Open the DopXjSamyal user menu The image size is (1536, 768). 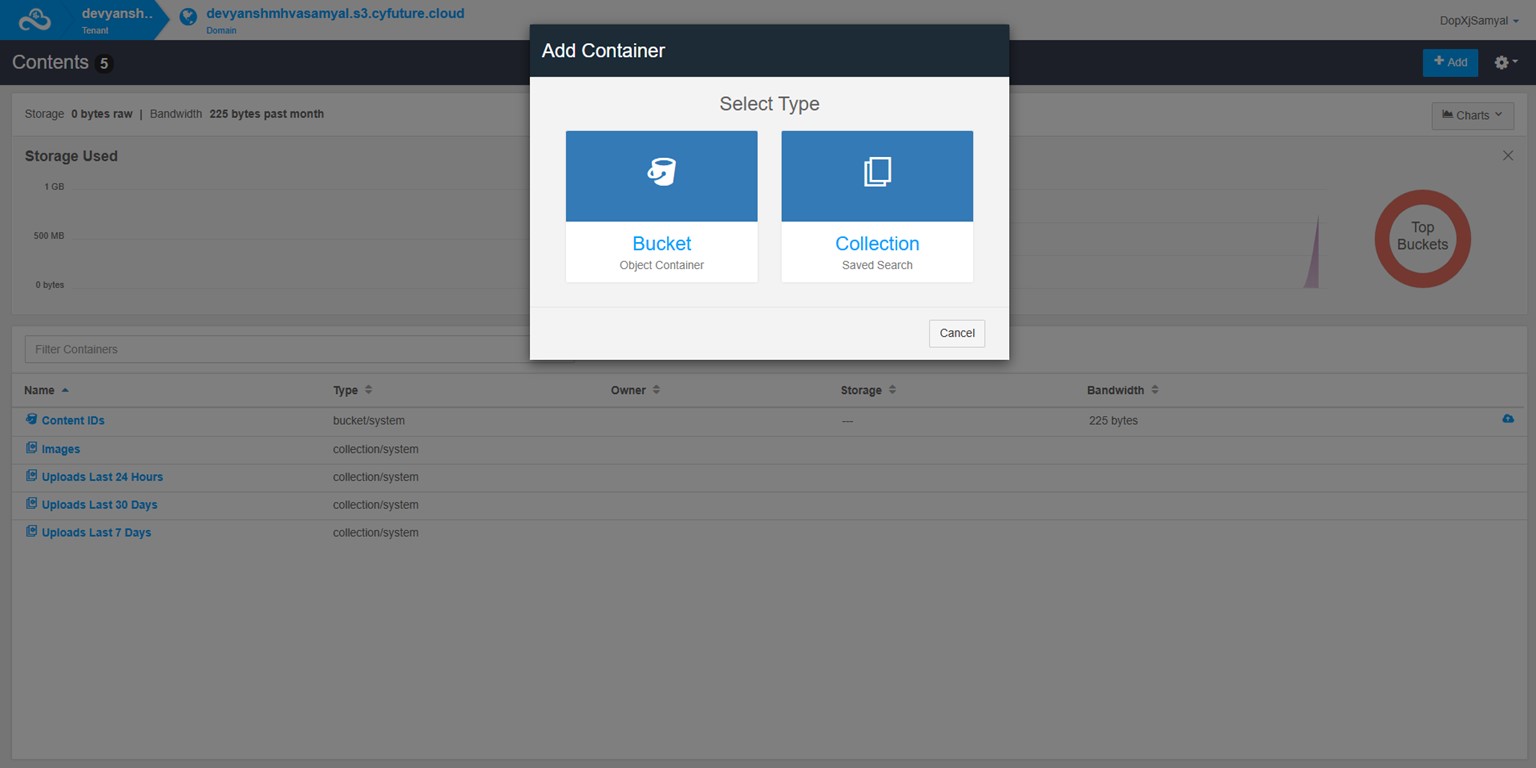[x=1478, y=21]
